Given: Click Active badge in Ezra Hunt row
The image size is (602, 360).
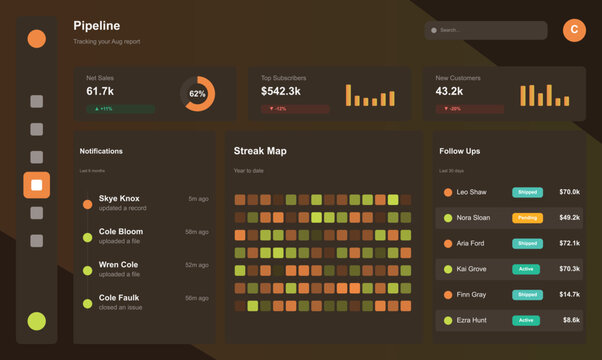Looking at the screenshot, I should tap(526, 320).
